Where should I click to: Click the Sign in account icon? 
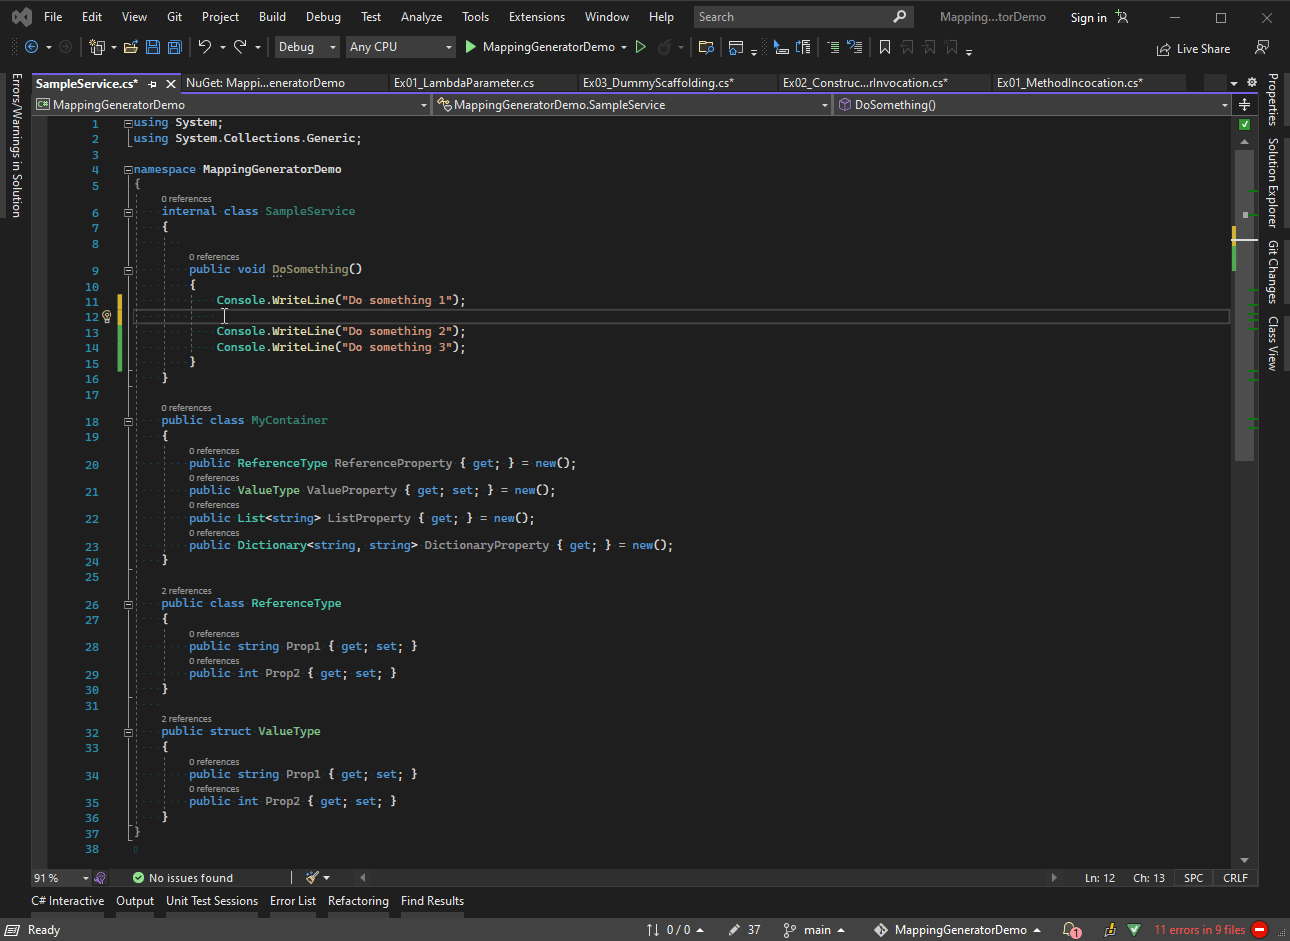coord(1122,17)
